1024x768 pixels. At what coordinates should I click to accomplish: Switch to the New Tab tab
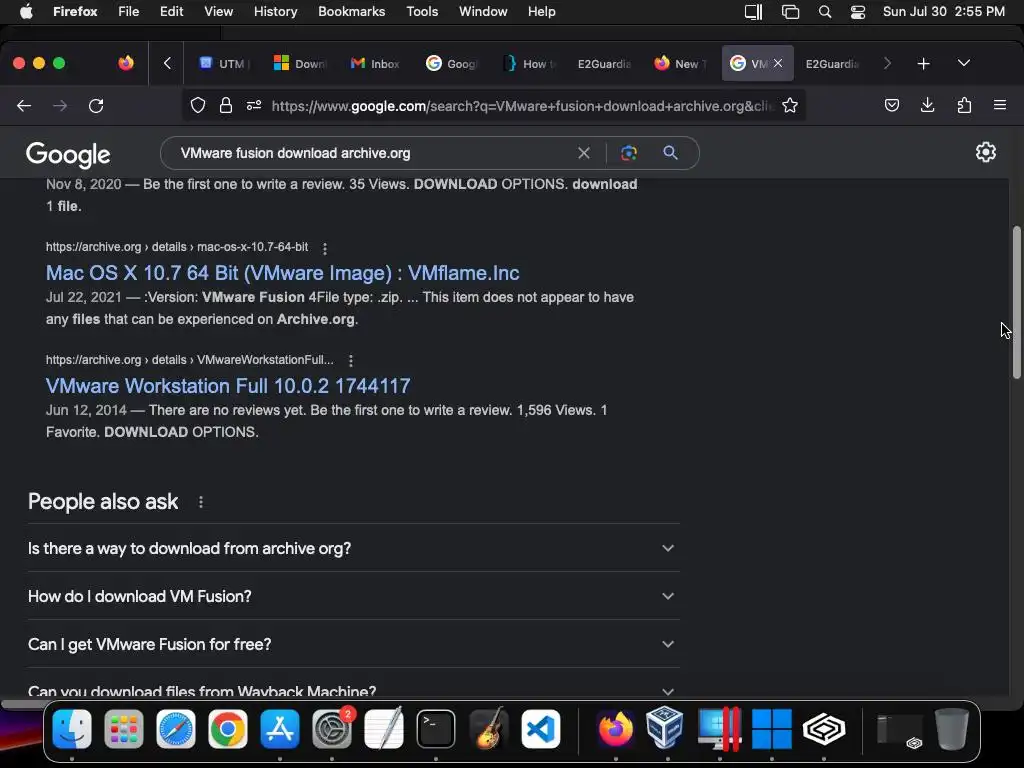681,63
